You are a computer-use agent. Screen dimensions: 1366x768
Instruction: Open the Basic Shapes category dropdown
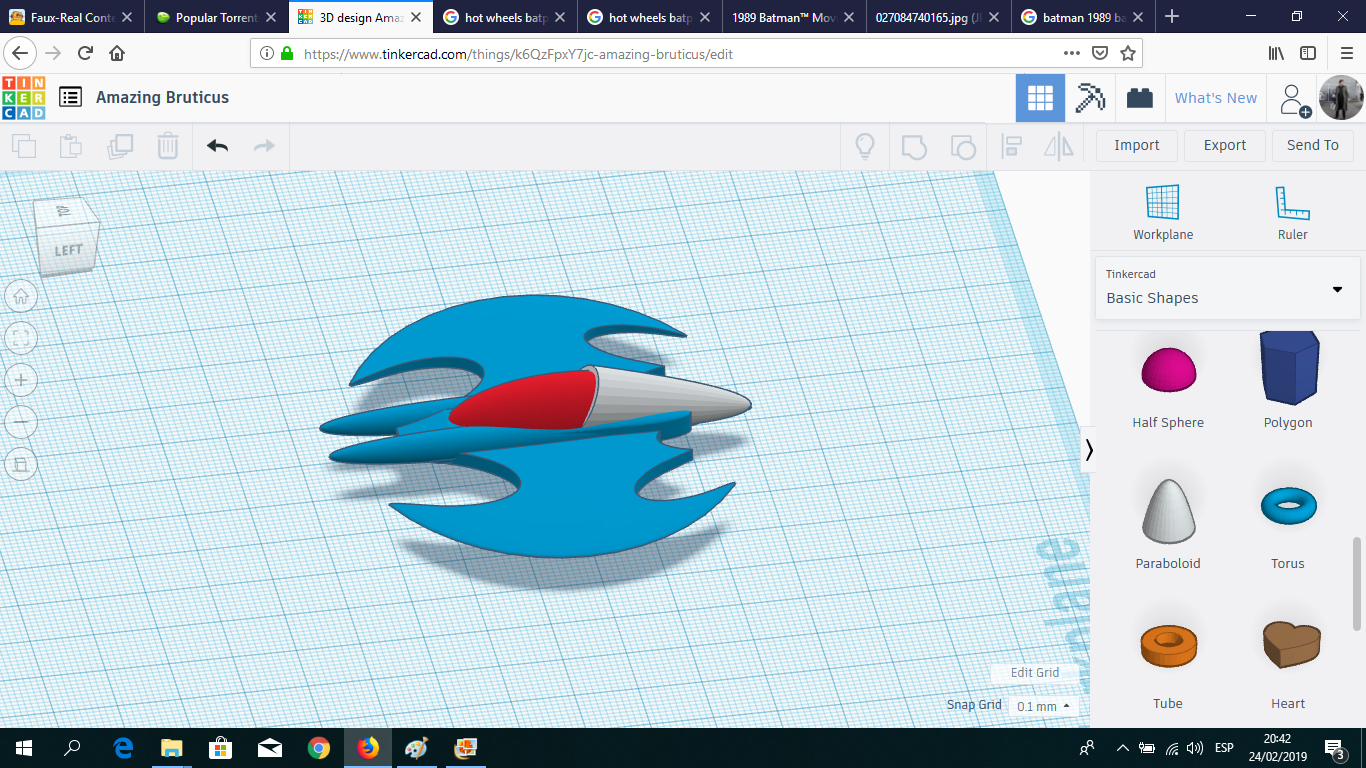point(1227,288)
